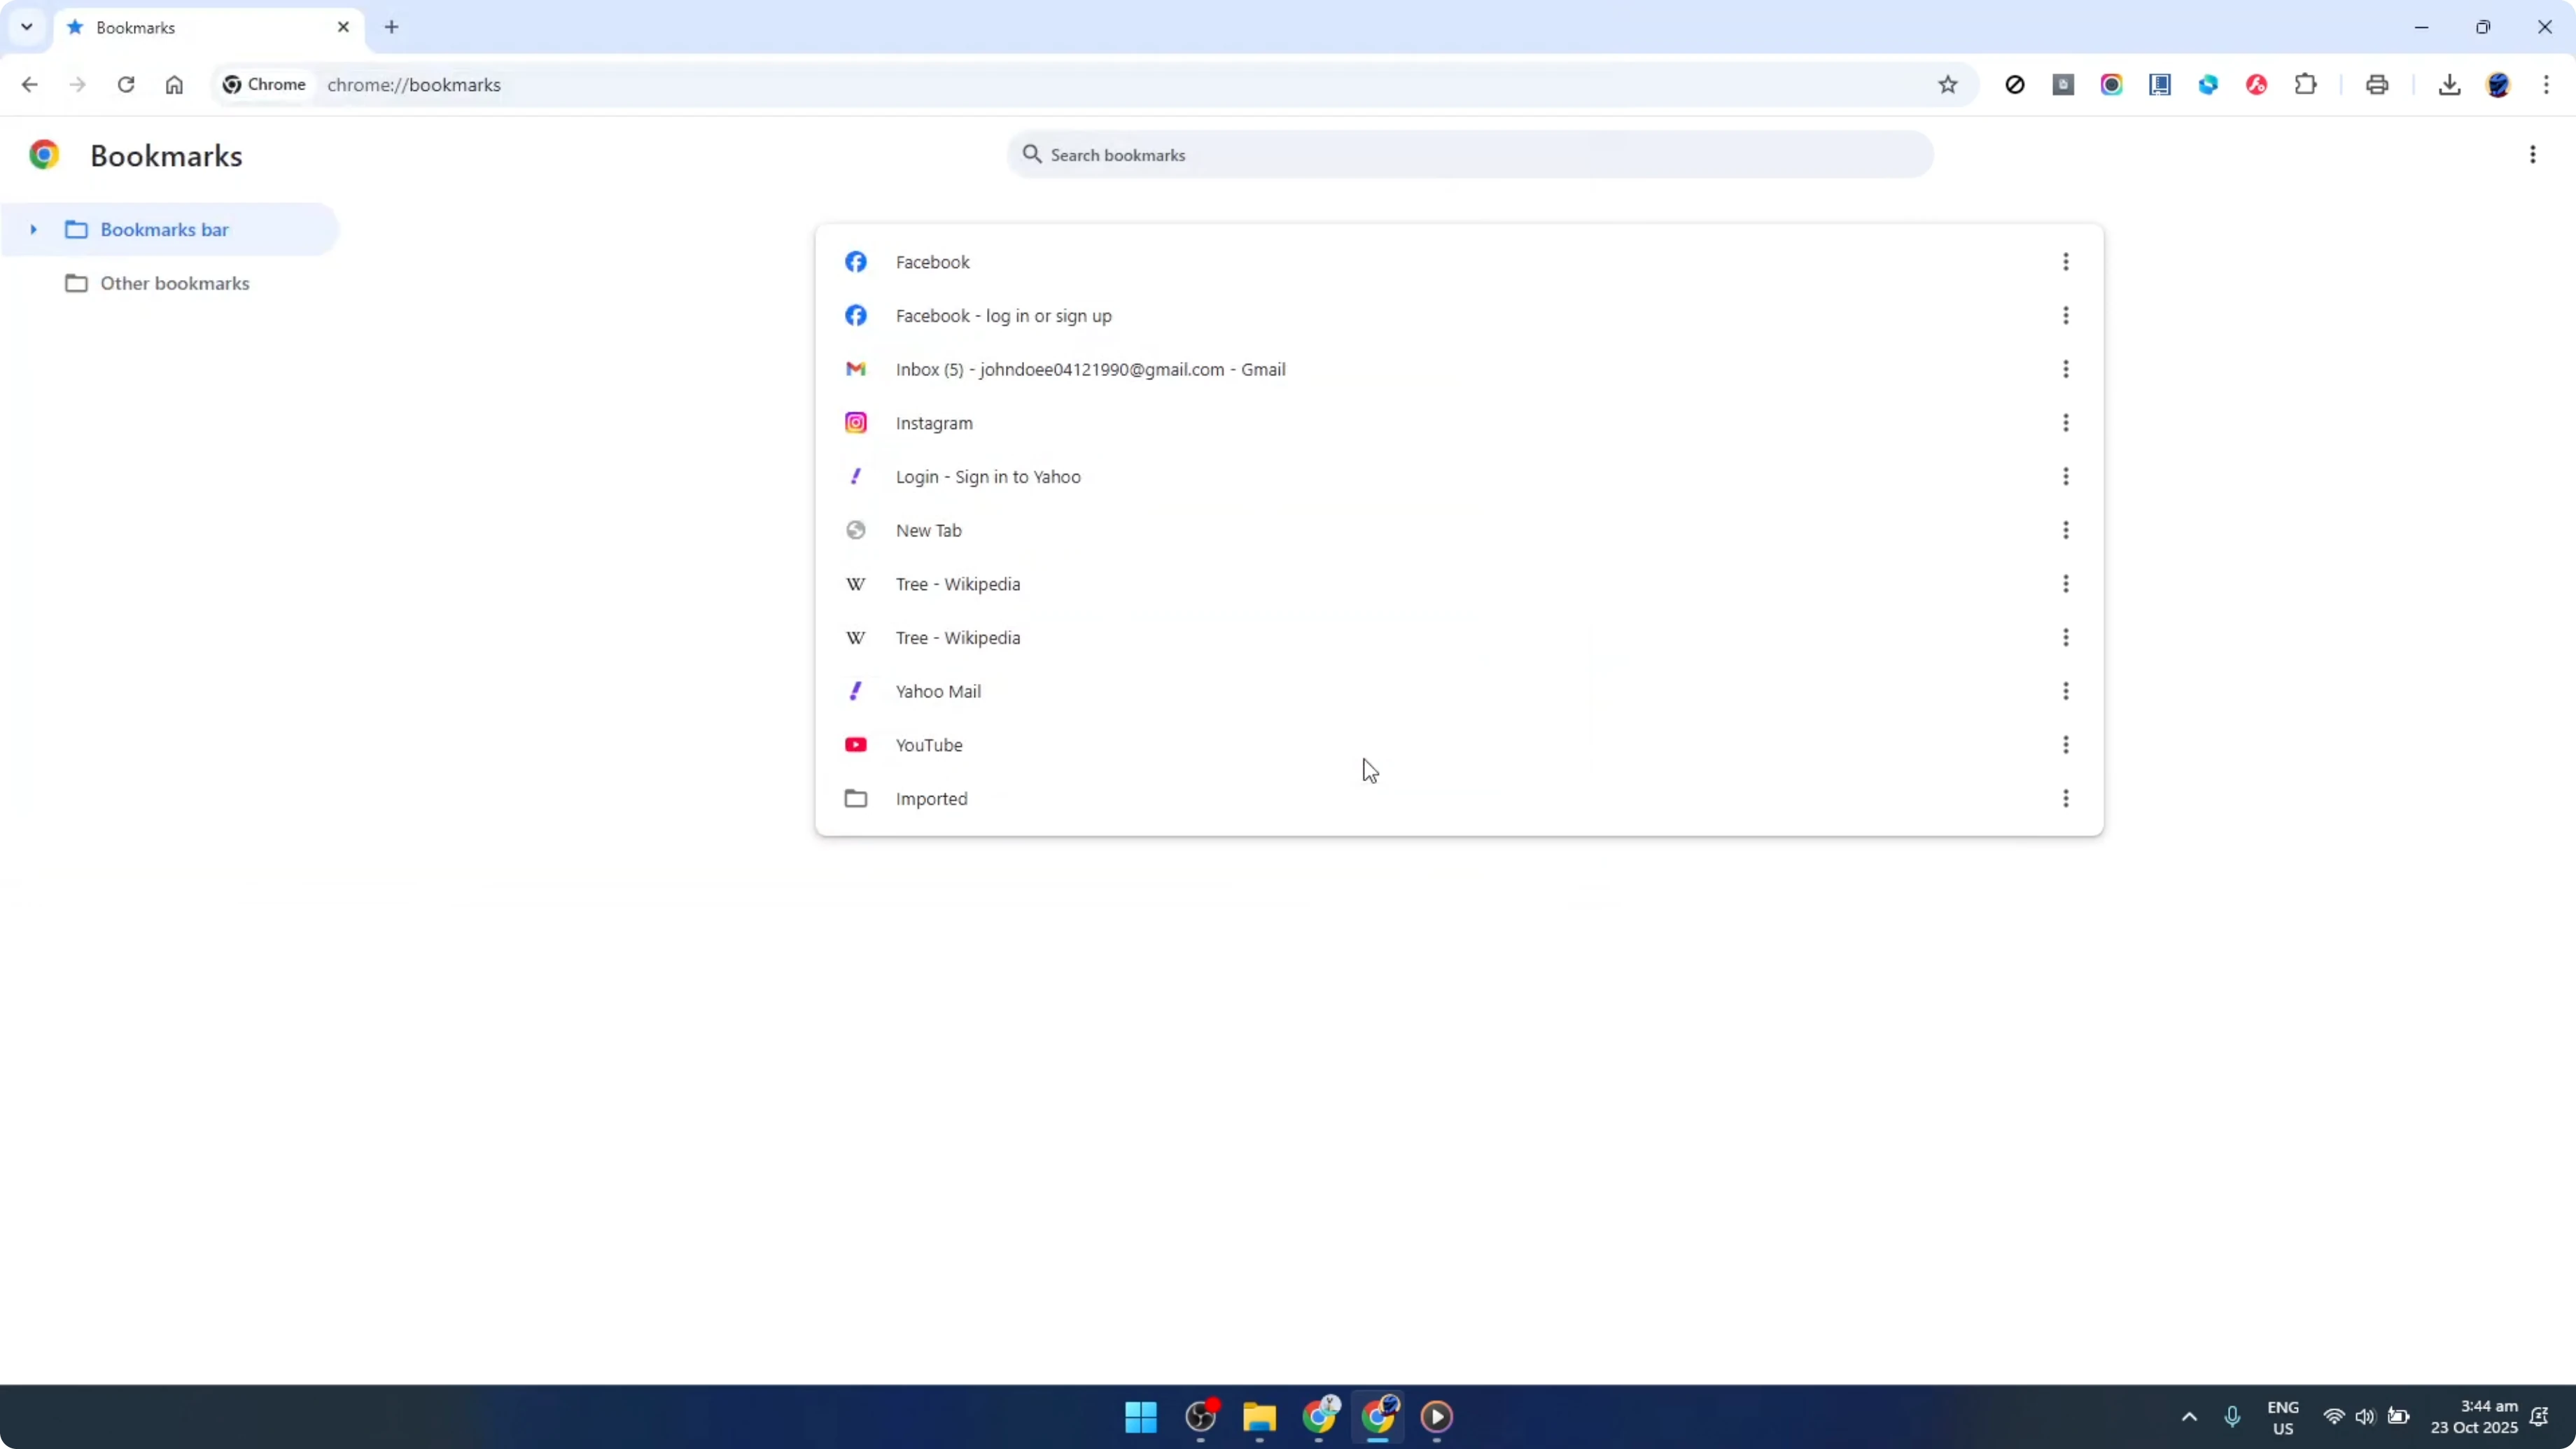The width and height of the screenshot is (2576, 1449).
Task: Click the New Tab globe favicon
Action: tap(855, 531)
